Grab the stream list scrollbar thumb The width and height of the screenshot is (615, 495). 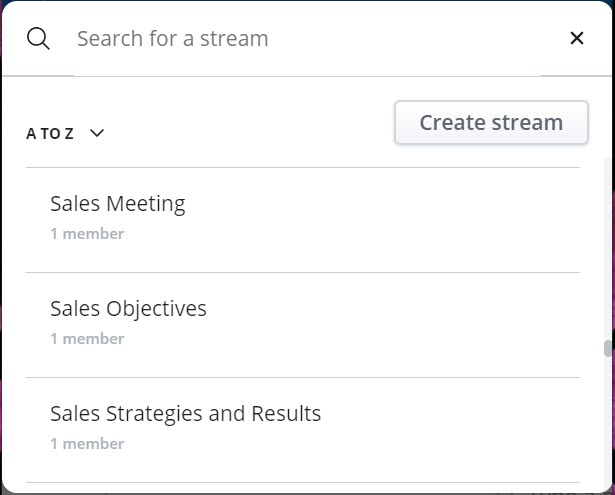point(608,349)
